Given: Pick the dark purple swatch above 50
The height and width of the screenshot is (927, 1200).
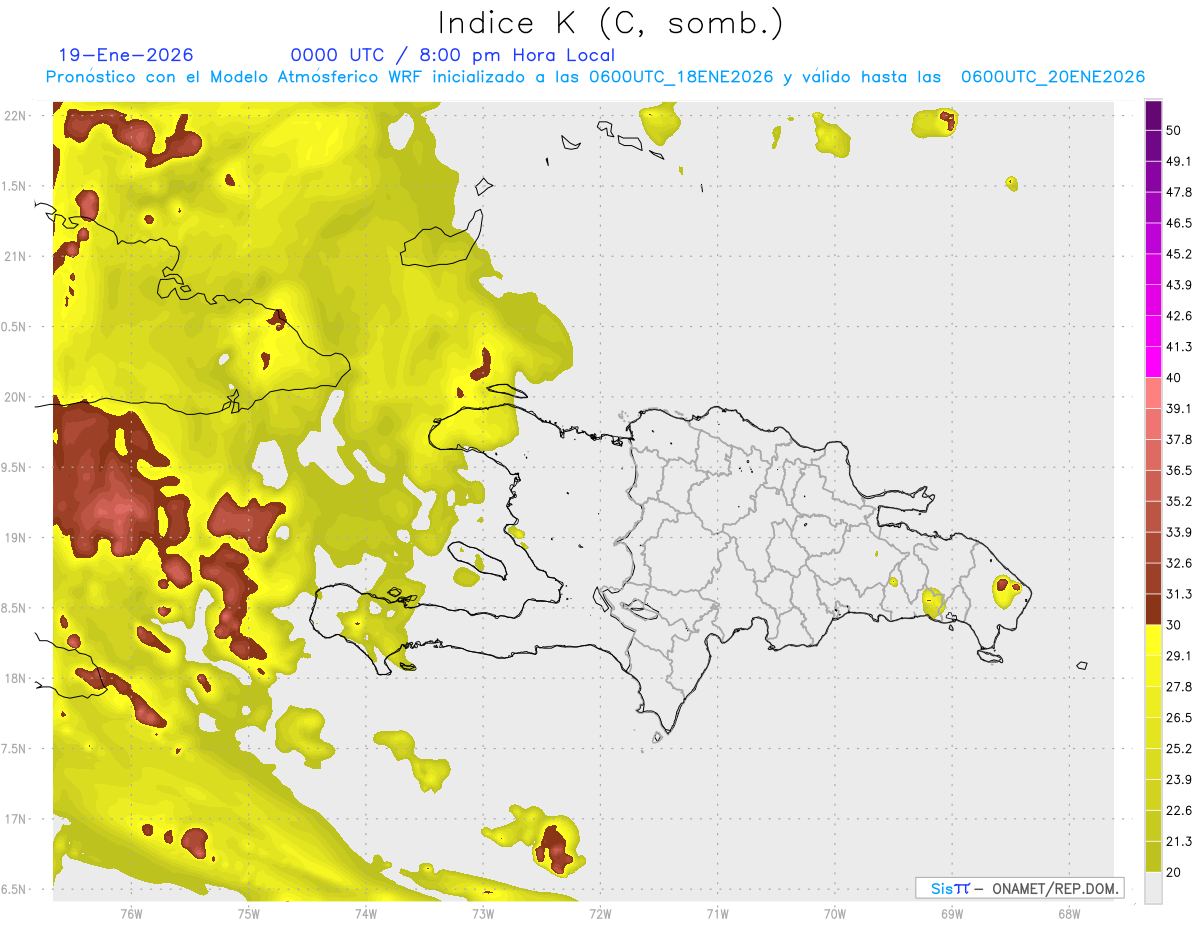Looking at the screenshot, I should pyautogui.click(x=1153, y=115).
